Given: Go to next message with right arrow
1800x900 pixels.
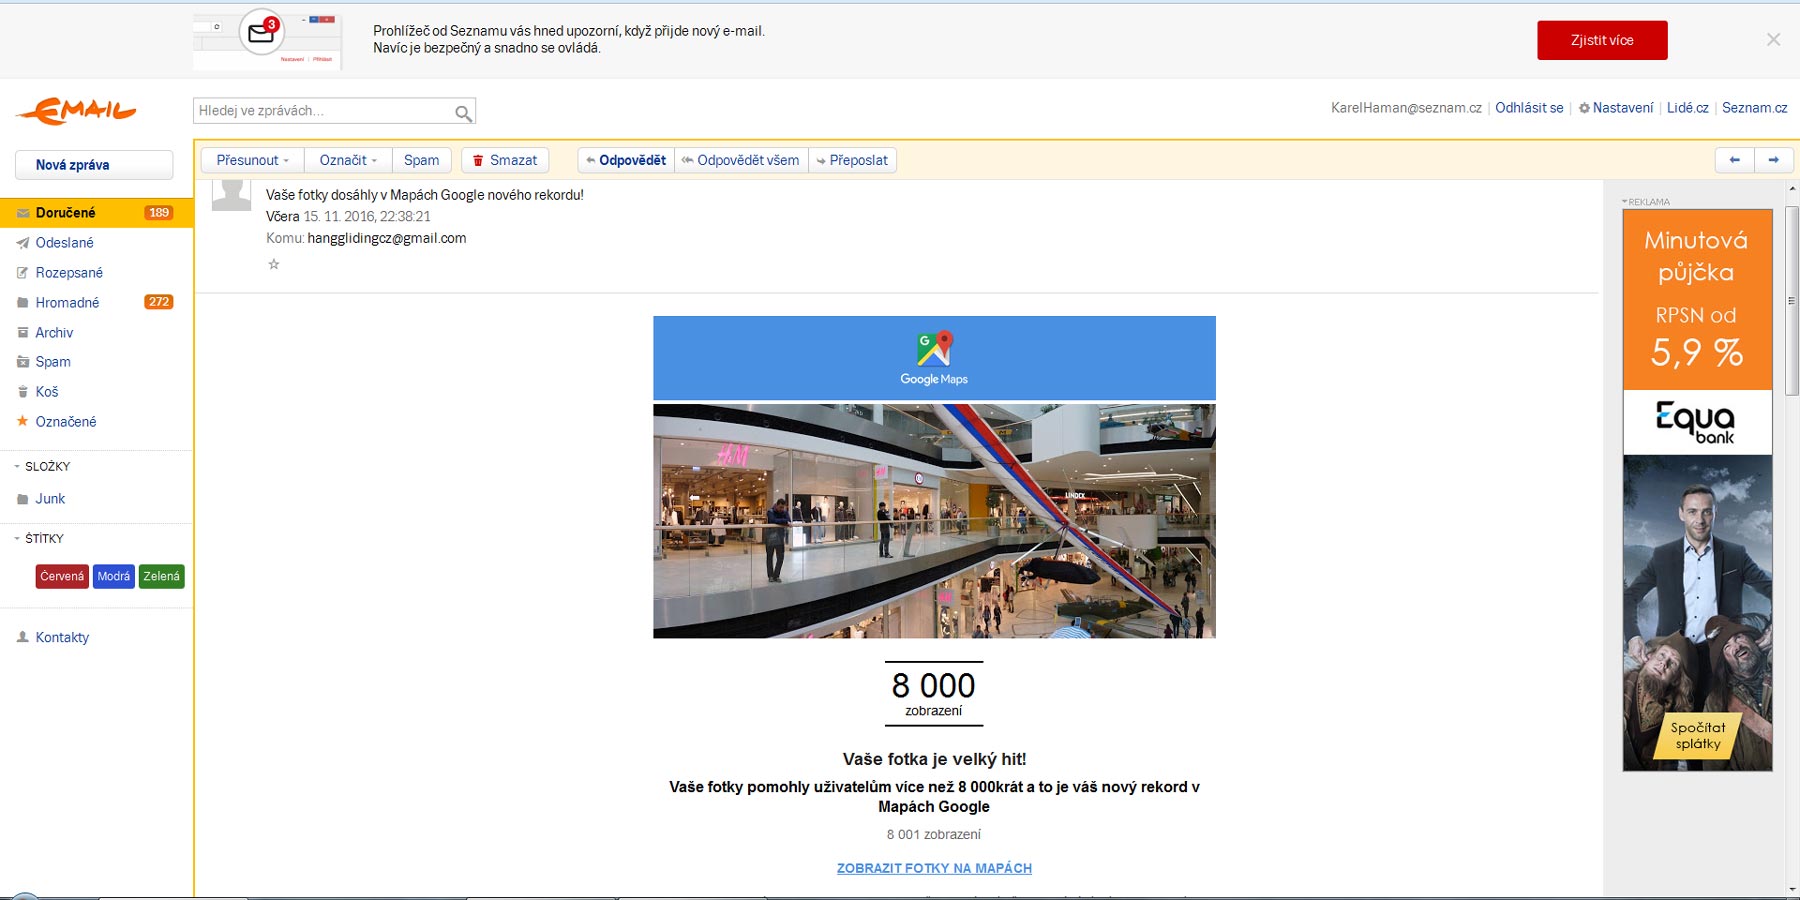Looking at the screenshot, I should (1773, 160).
